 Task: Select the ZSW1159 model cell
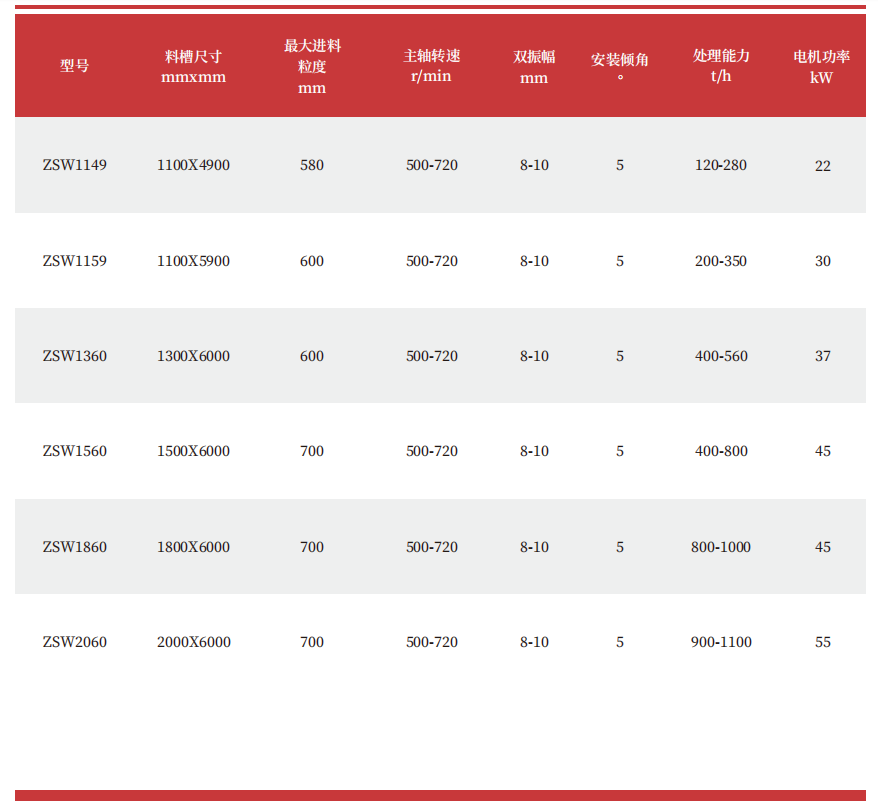coord(74,261)
